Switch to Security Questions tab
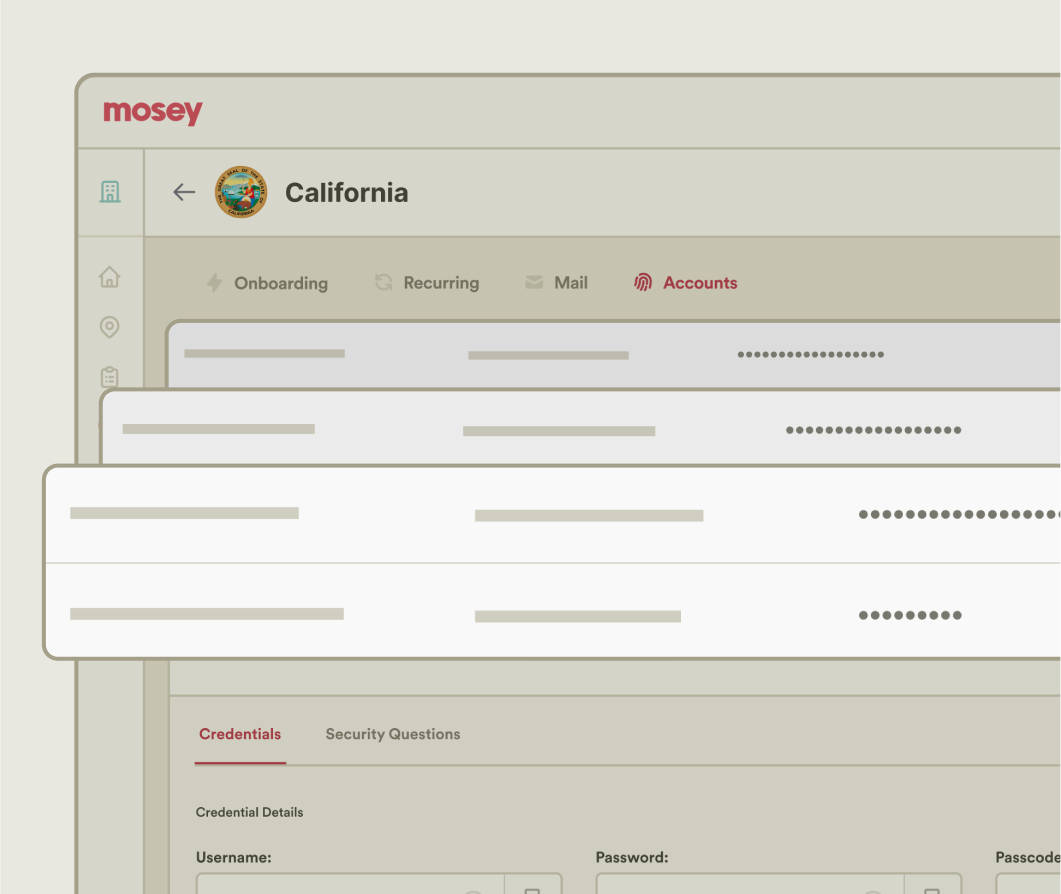 pyautogui.click(x=393, y=734)
